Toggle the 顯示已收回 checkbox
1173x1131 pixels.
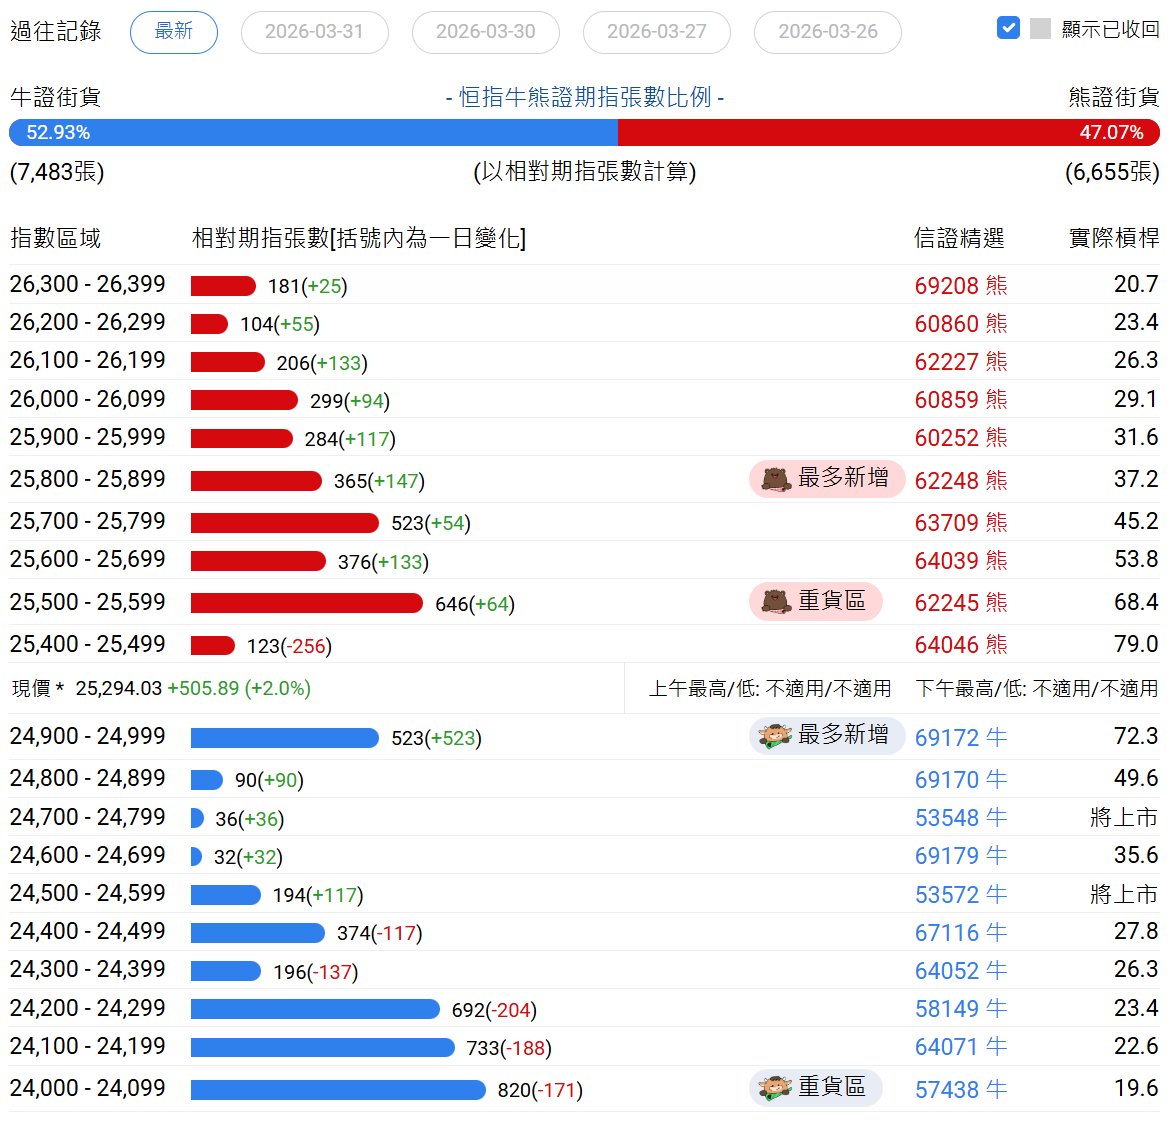pyautogui.click(x=1008, y=28)
